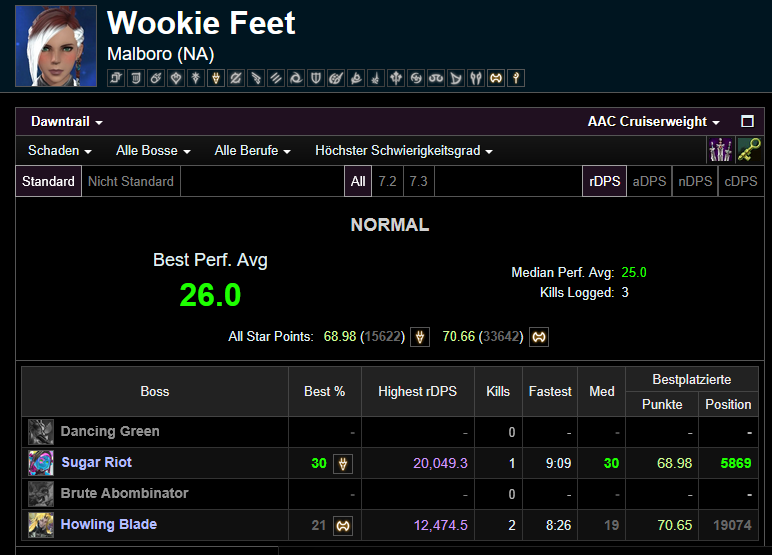Viewport: 772px width, 555px height.
Task: Switch to Standard rankings
Action: [x=48, y=181]
